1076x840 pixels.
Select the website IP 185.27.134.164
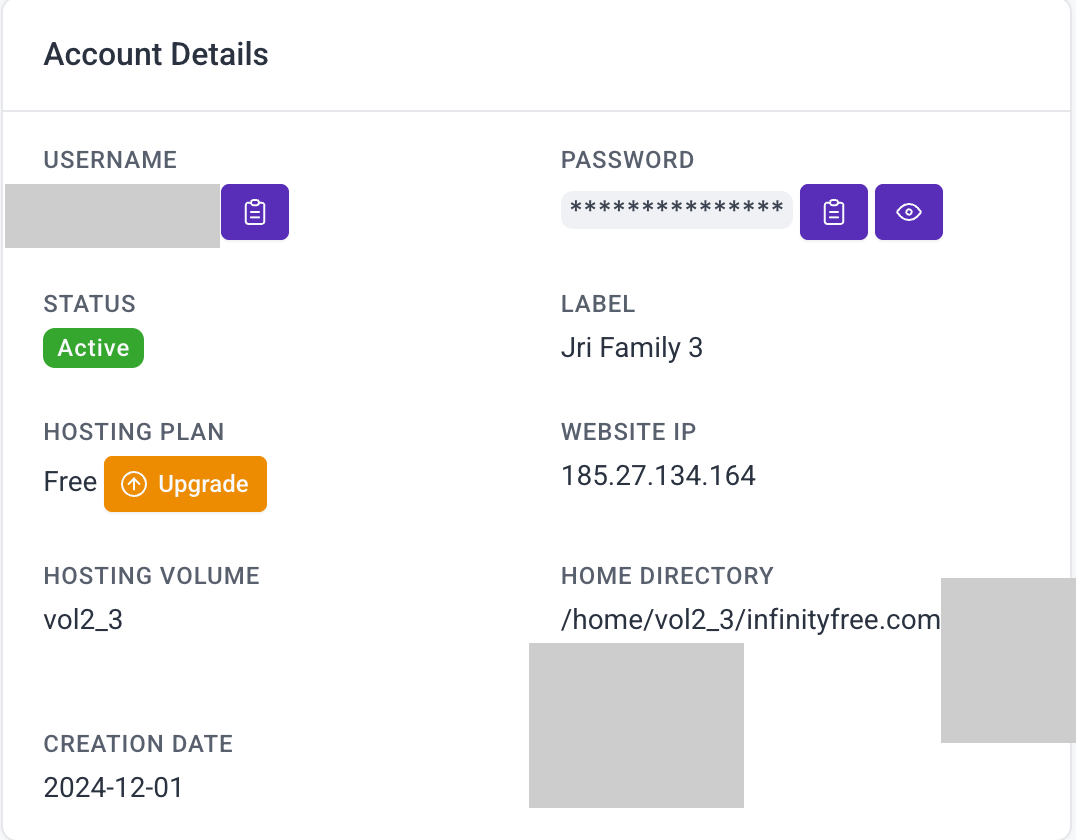point(658,475)
